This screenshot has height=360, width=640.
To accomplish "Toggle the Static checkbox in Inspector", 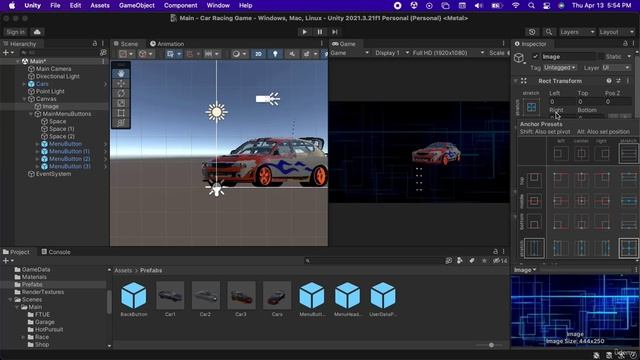I will [x=601, y=57].
